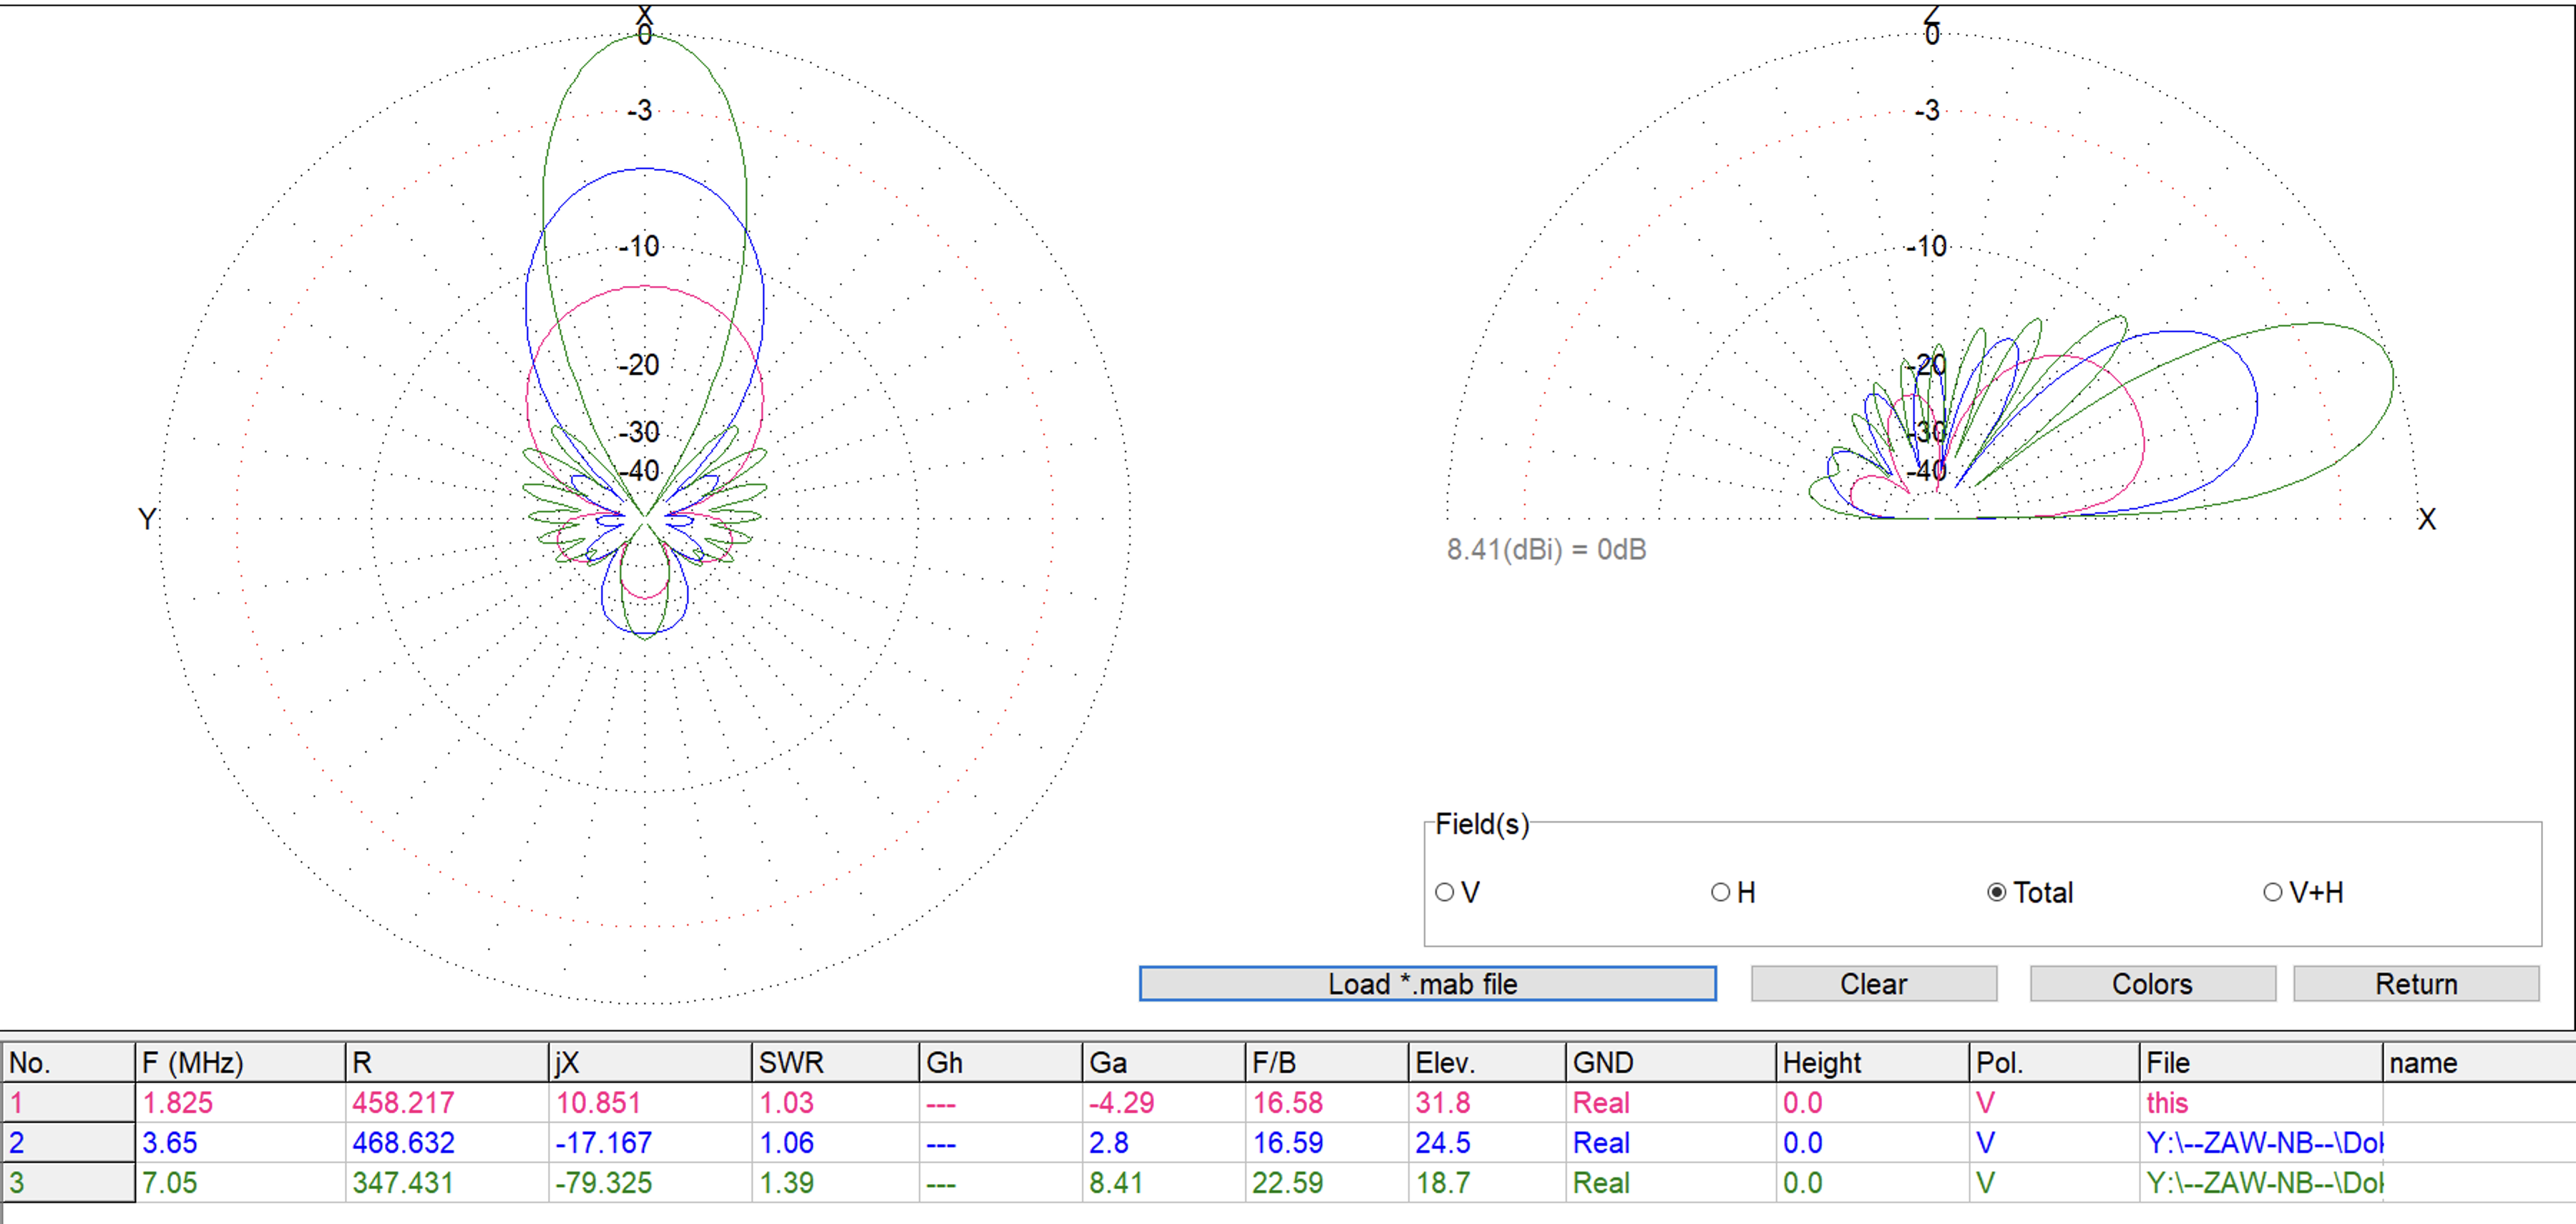Select the H field radio button
This screenshot has width=2576, height=1224.
tap(1720, 892)
